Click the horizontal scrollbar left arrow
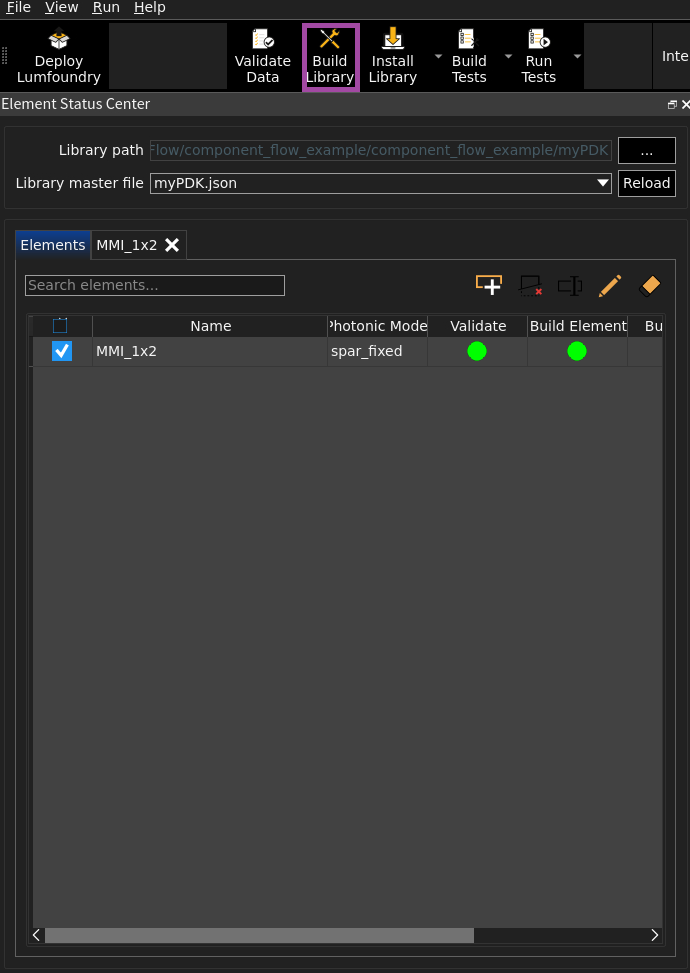The image size is (690, 973). (37, 935)
